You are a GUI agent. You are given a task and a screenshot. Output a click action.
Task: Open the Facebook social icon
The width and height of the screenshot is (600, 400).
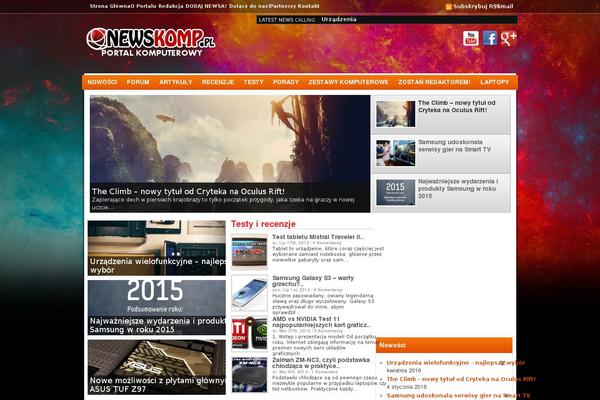490,39
